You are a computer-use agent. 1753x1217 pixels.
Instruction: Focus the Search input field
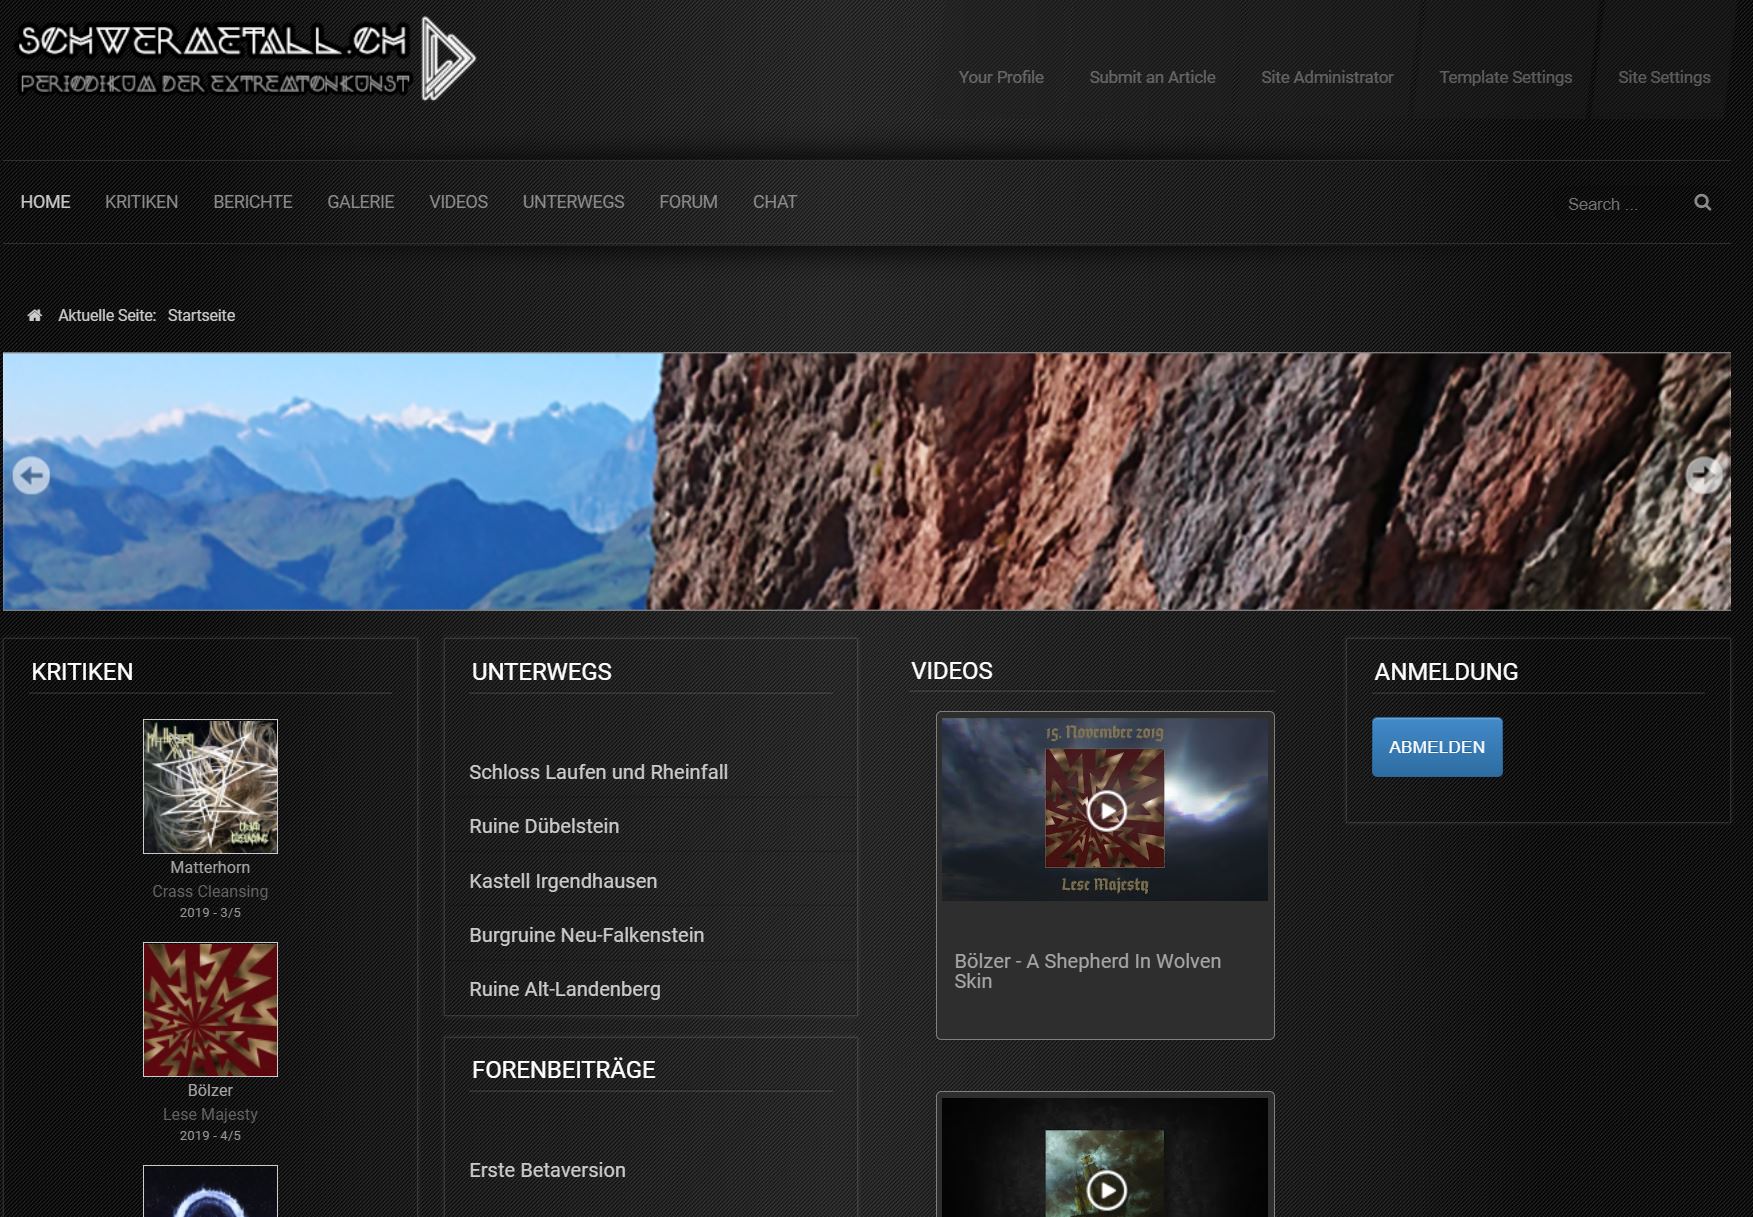(x=1620, y=204)
